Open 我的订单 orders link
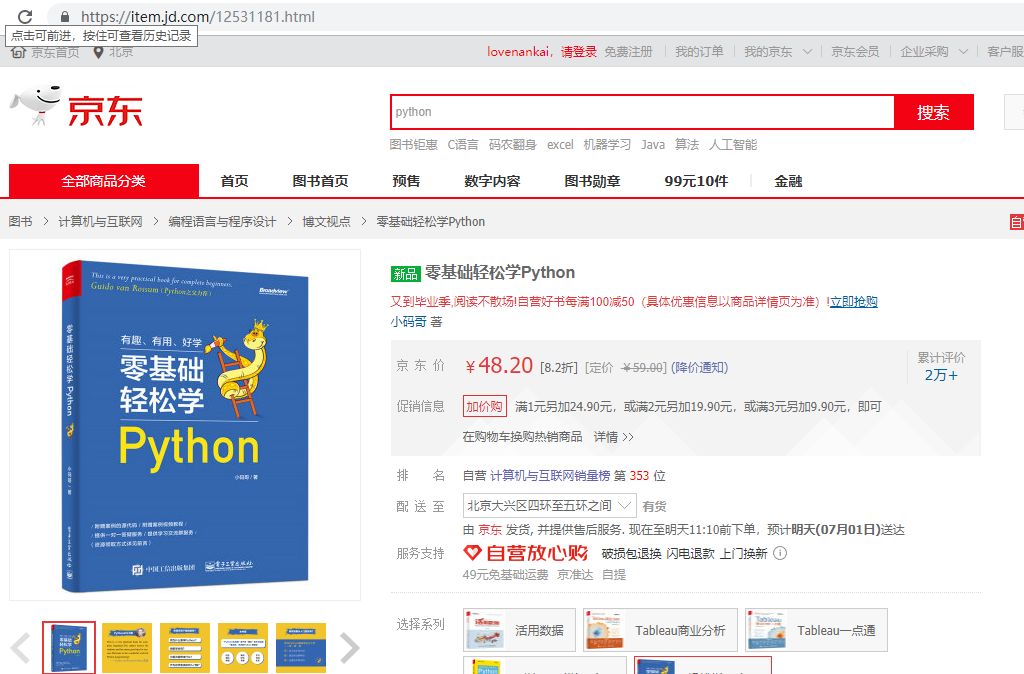 pyautogui.click(x=699, y=52)
